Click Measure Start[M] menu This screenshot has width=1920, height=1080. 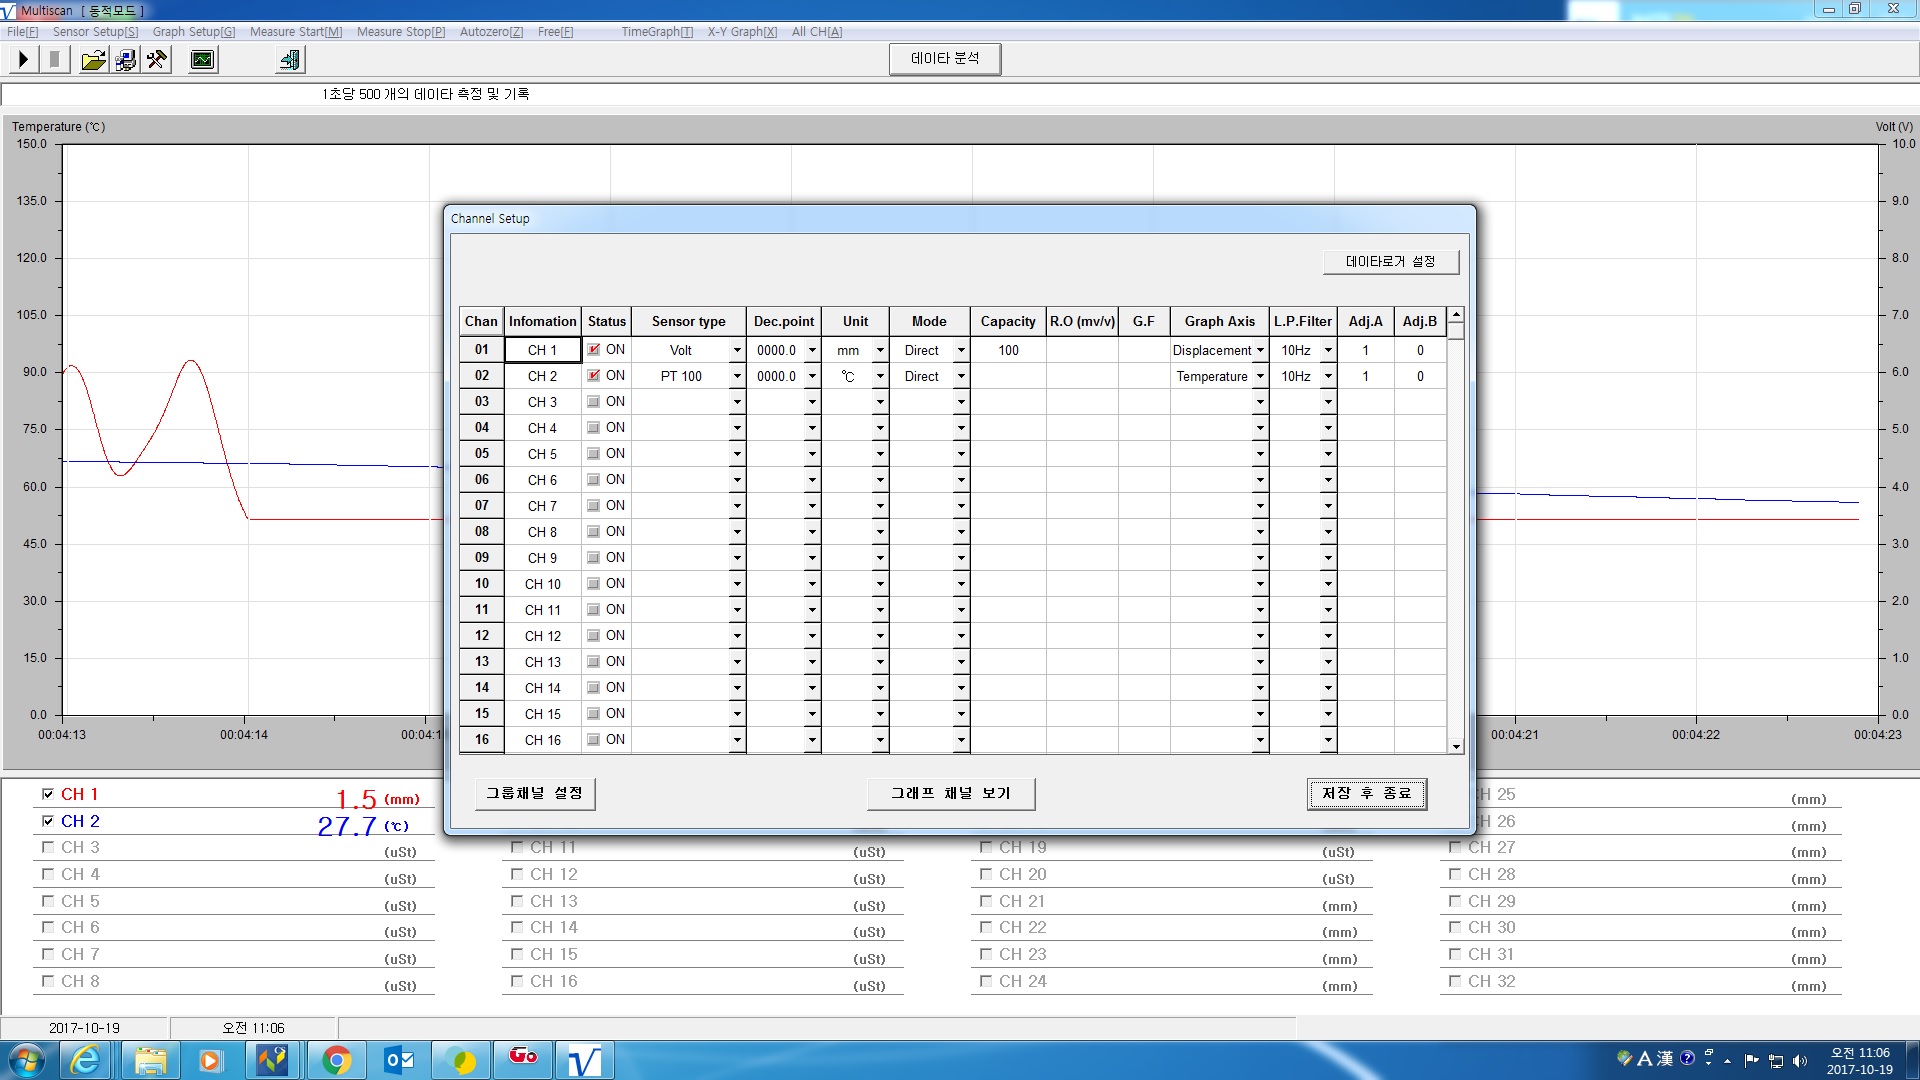click(x=296, y=32)
